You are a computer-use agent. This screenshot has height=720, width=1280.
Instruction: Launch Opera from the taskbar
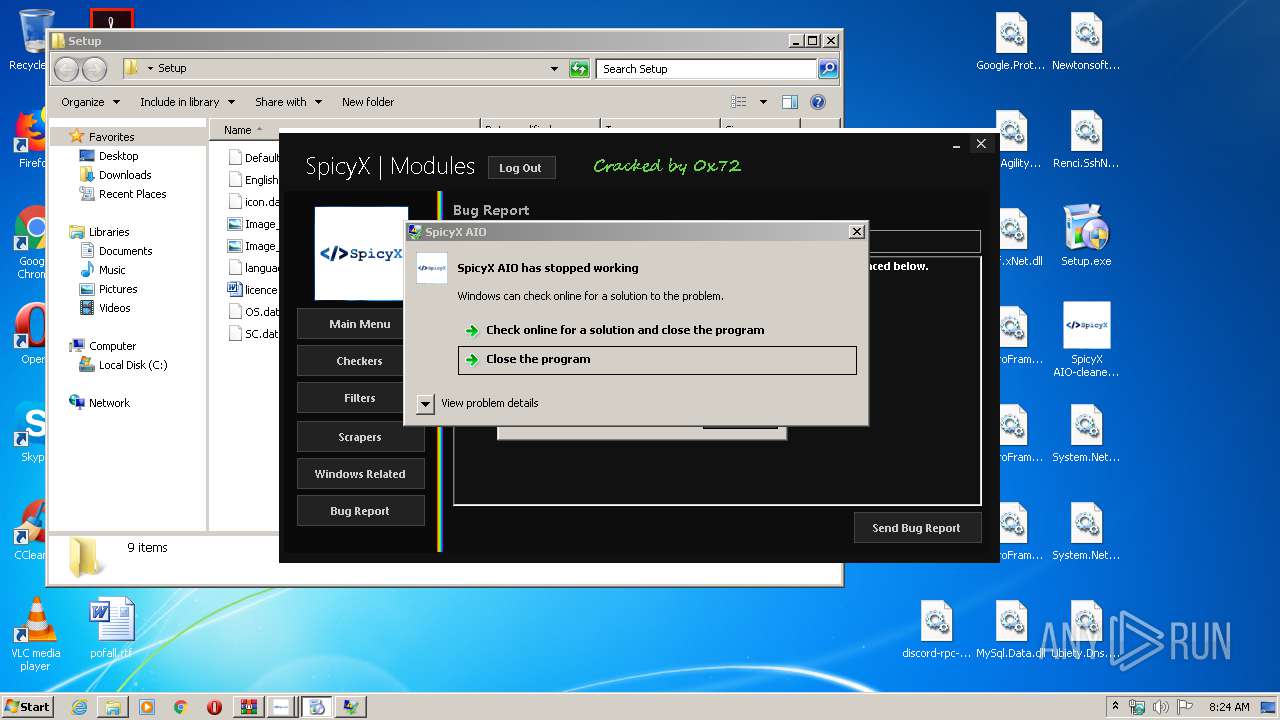[x=214, y=707]
